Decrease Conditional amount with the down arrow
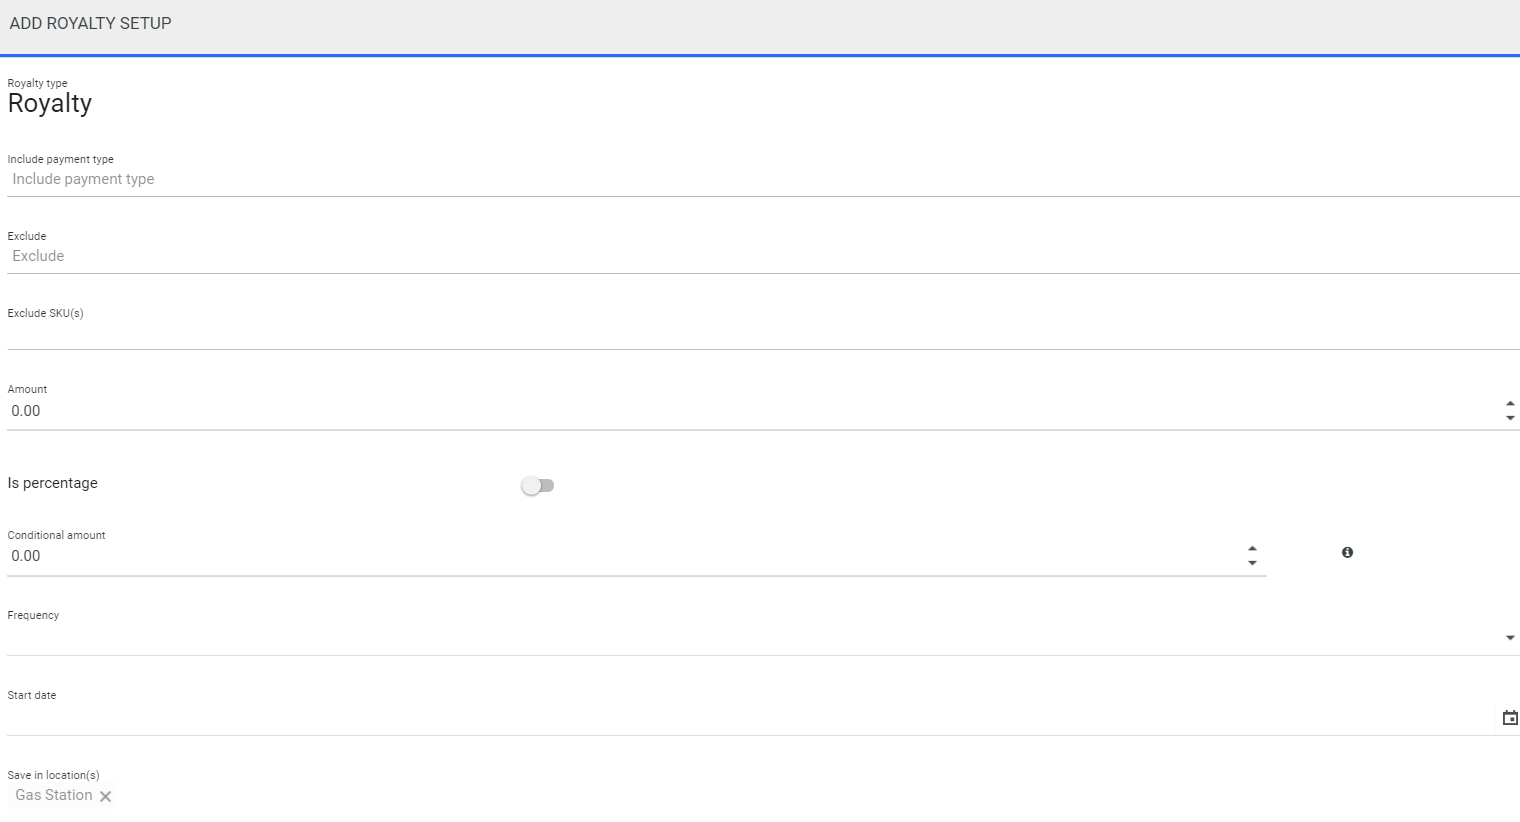This screenshot has width=1520, height=822. tap(1252, 563)
